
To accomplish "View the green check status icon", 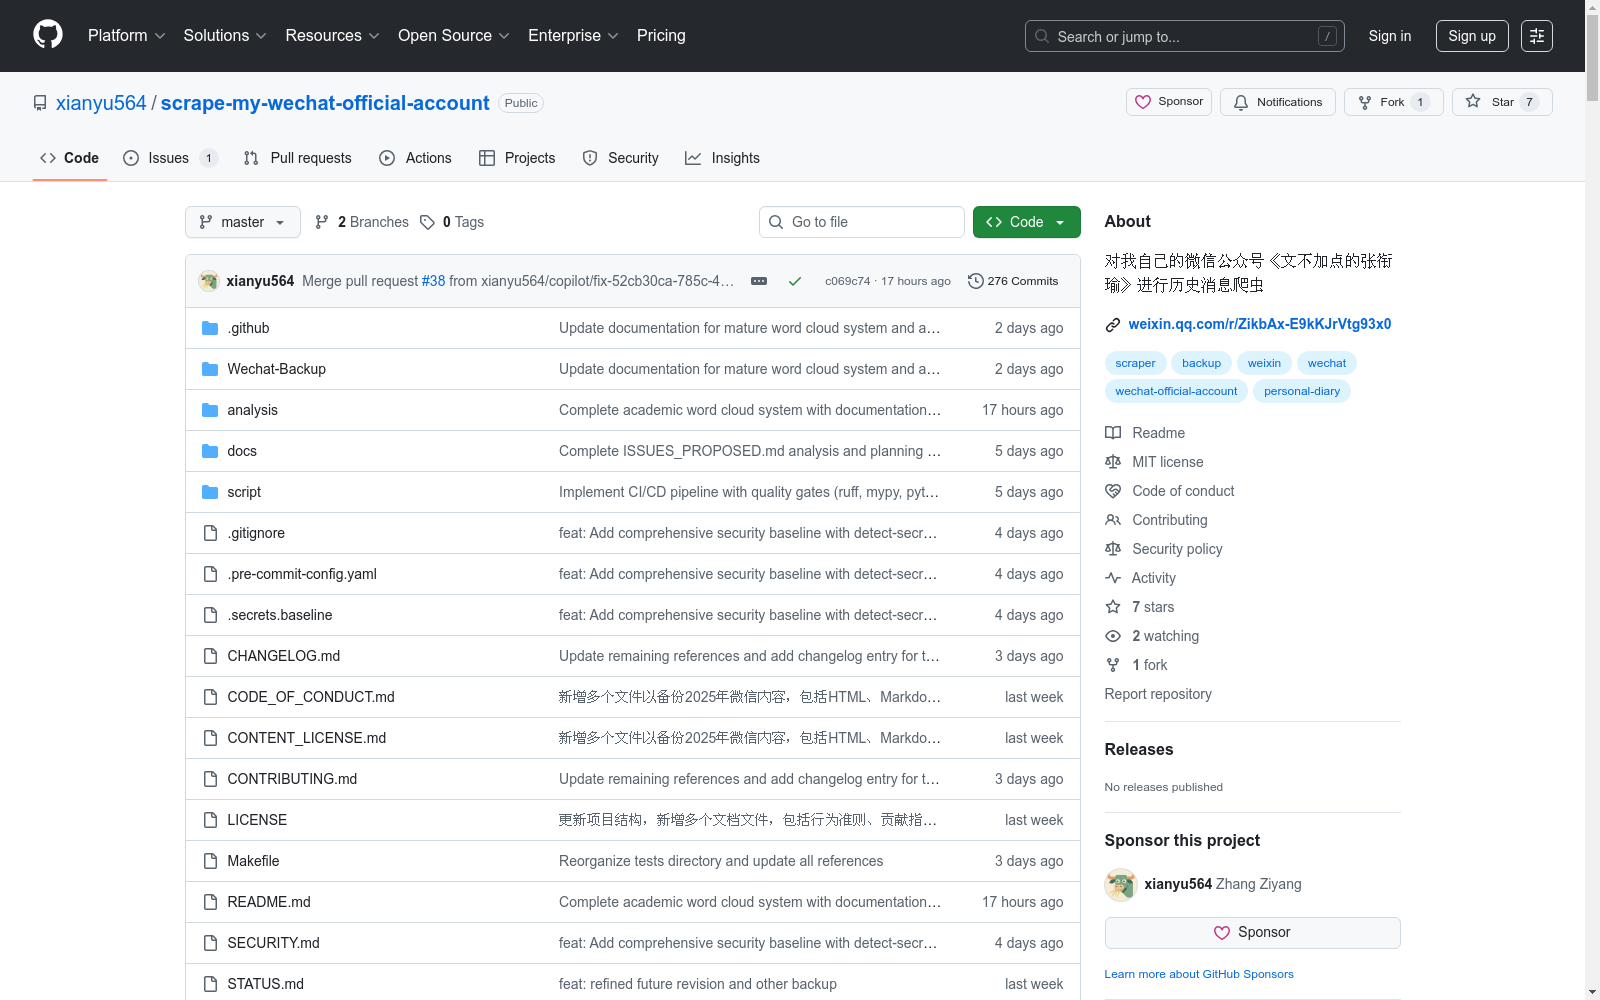I will pyautogui.click(x=795, y=281).
